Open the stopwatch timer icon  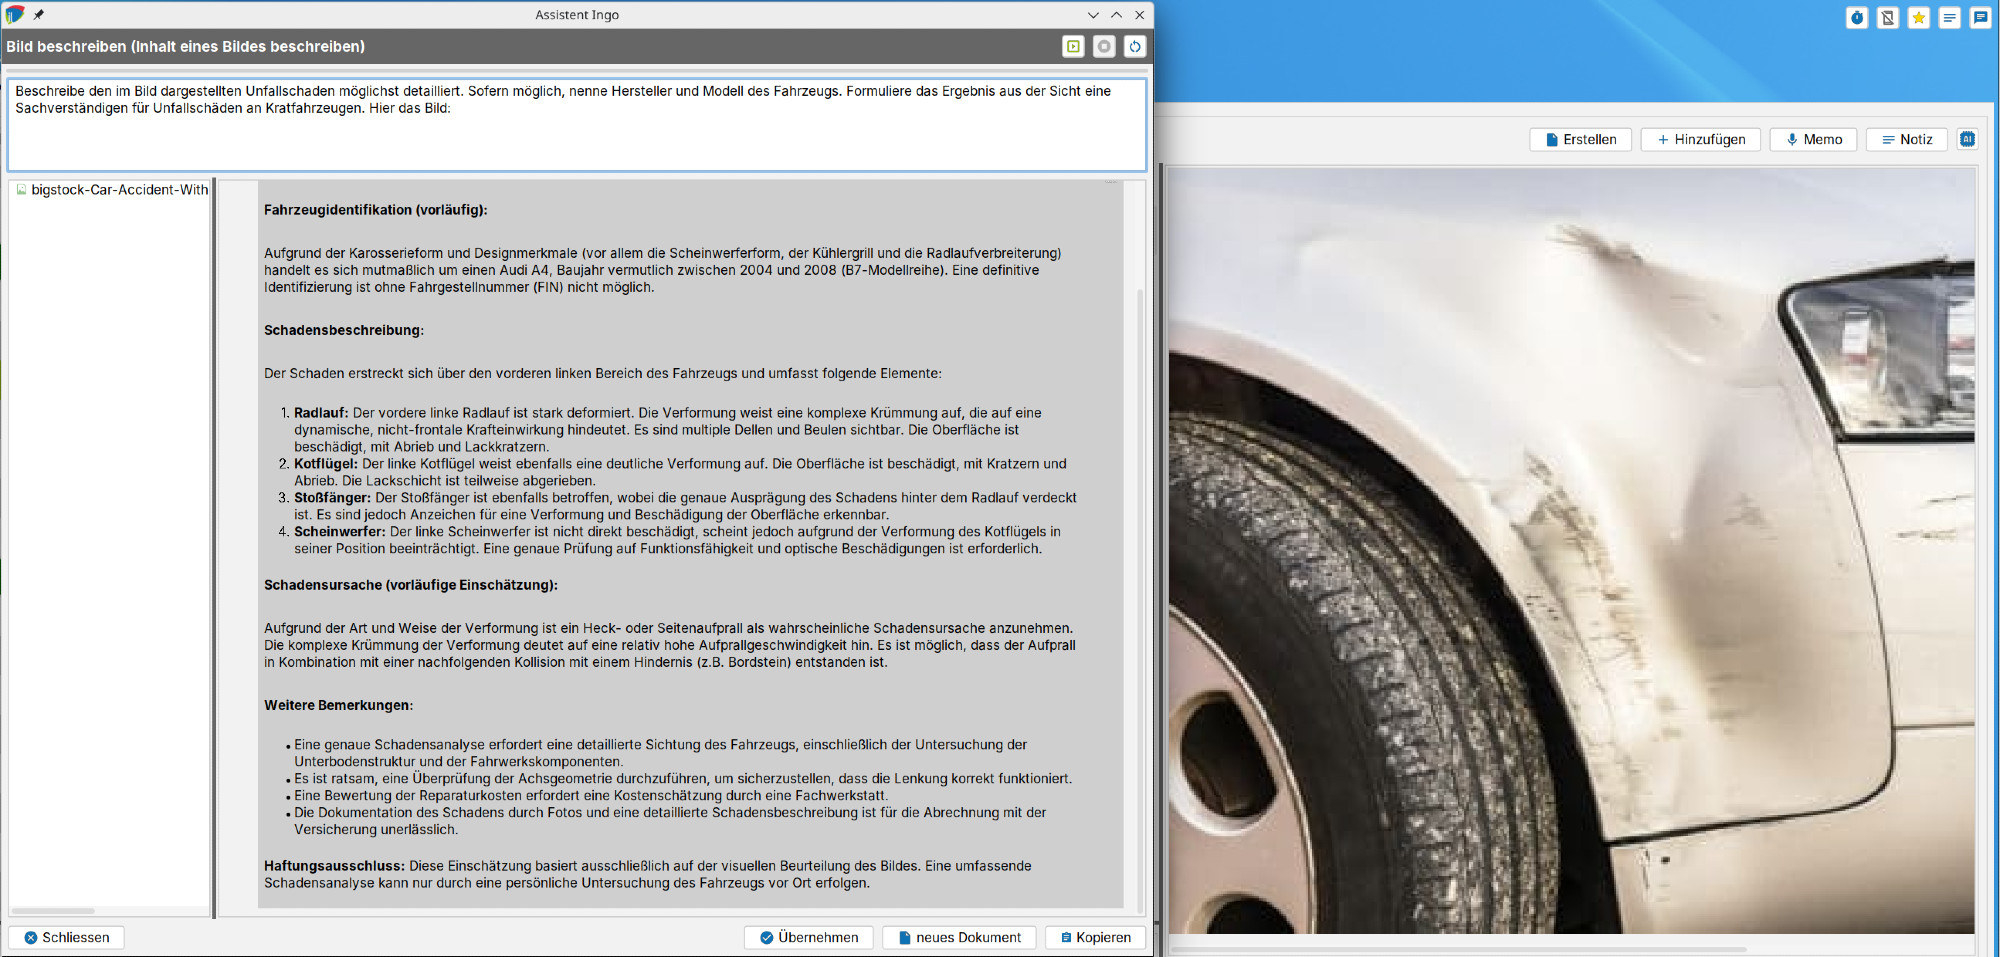click(1857, 17)
